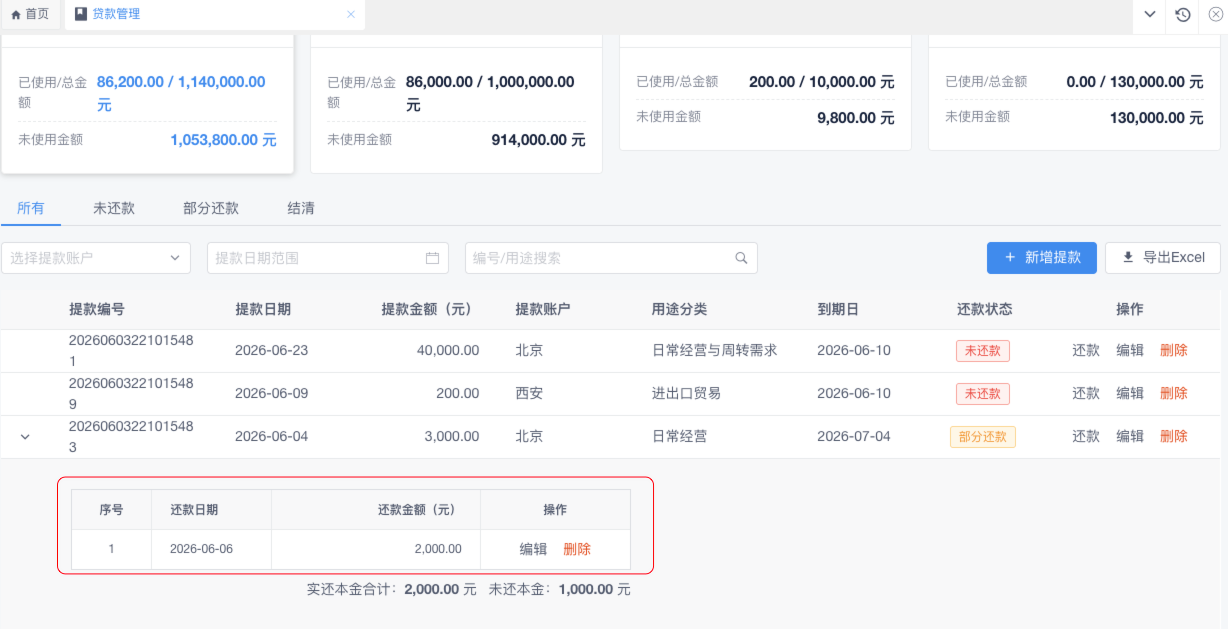Select the 所有 filter tab
1228x629 pixels.
[x=31, y=208]
